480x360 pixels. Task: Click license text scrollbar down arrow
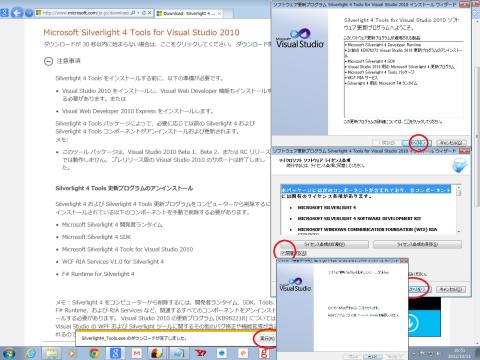coord(459,231)
